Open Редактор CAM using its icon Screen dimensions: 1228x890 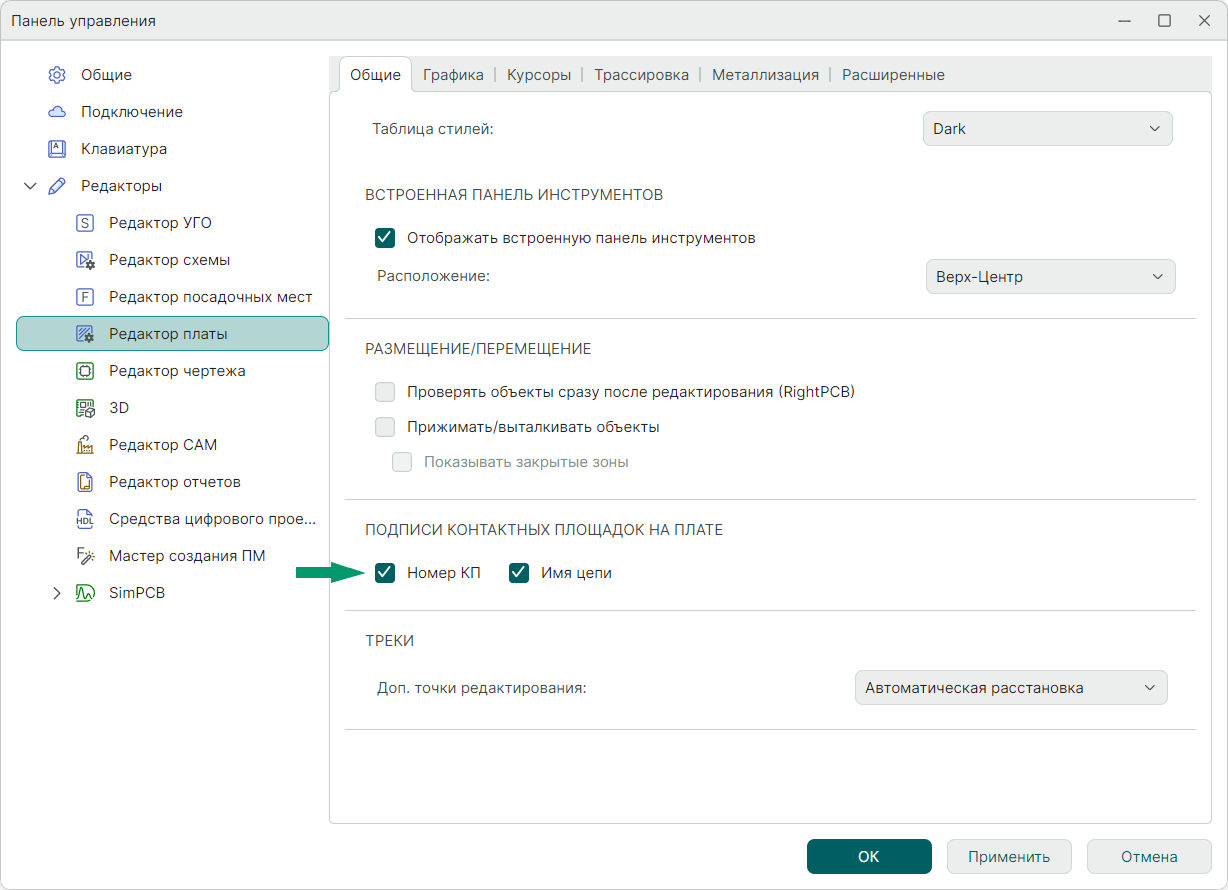coord(85,445)
